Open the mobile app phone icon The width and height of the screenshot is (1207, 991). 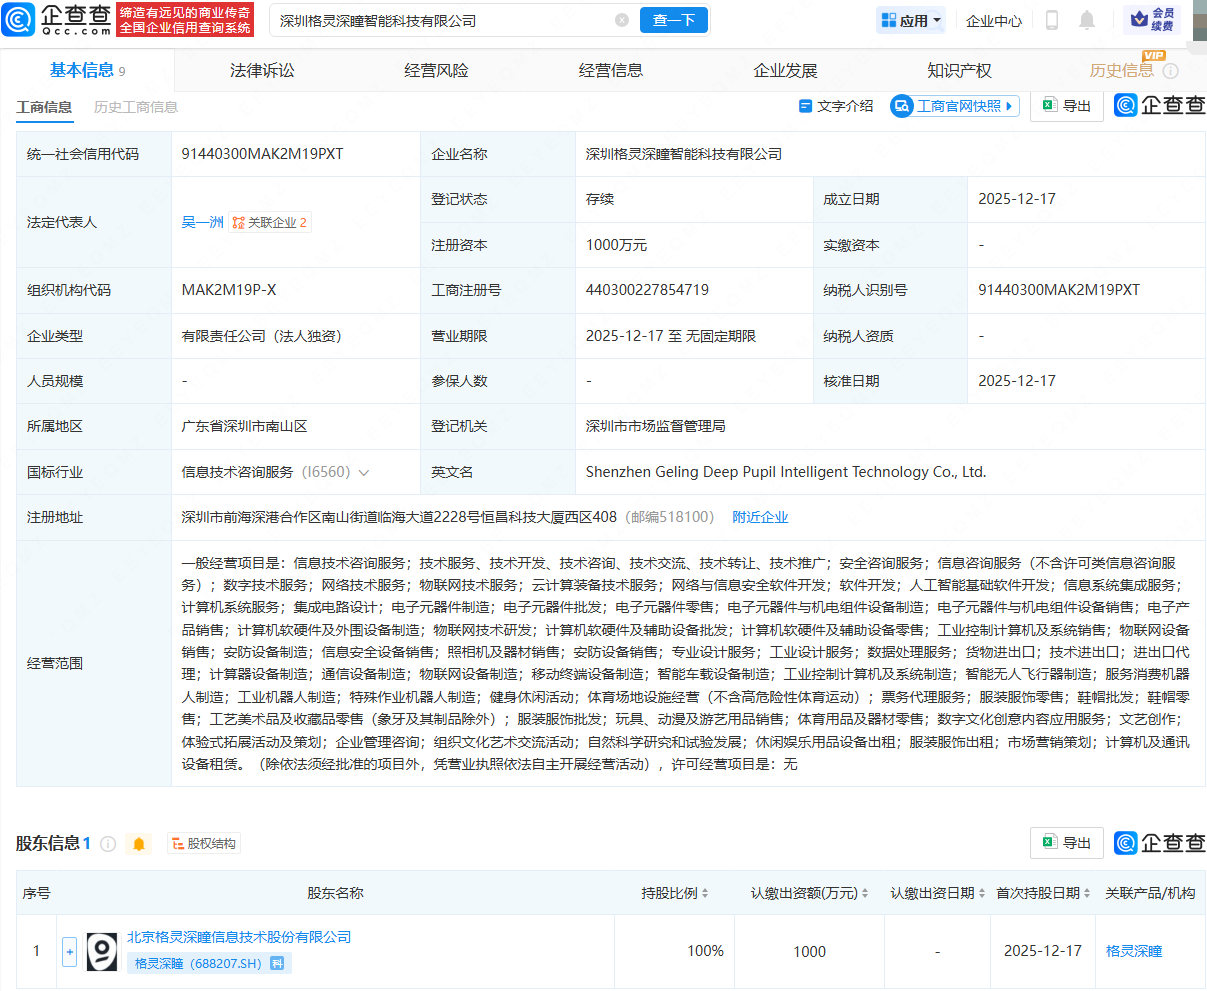click(1050, 20)
